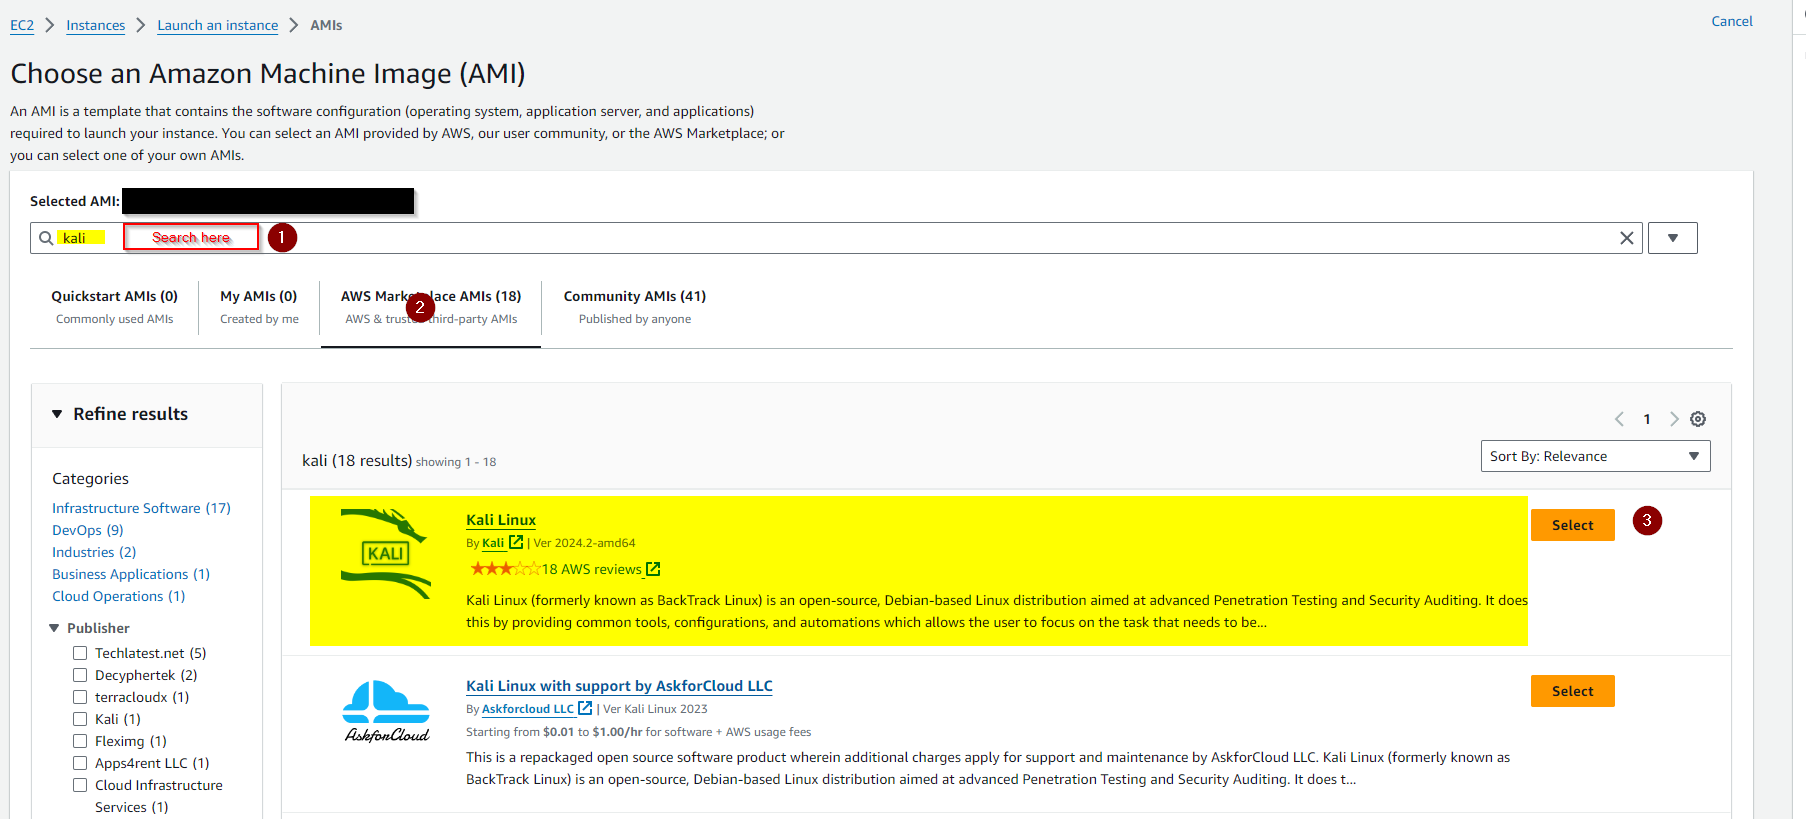Check the terracloudx publisher checkbox

(80, 697)
